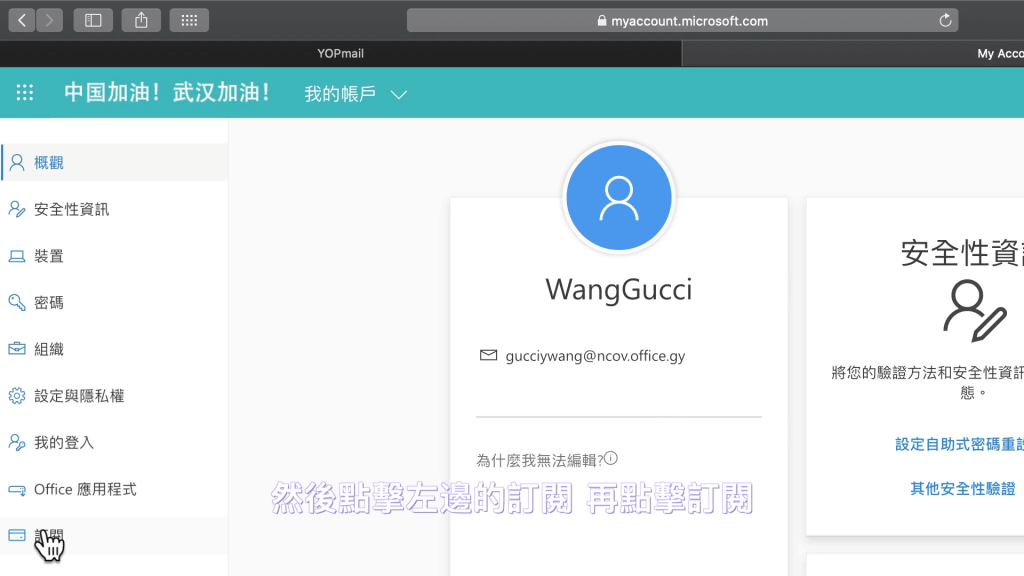Click the 為什麼我無法編輯? text

[539, 460]
